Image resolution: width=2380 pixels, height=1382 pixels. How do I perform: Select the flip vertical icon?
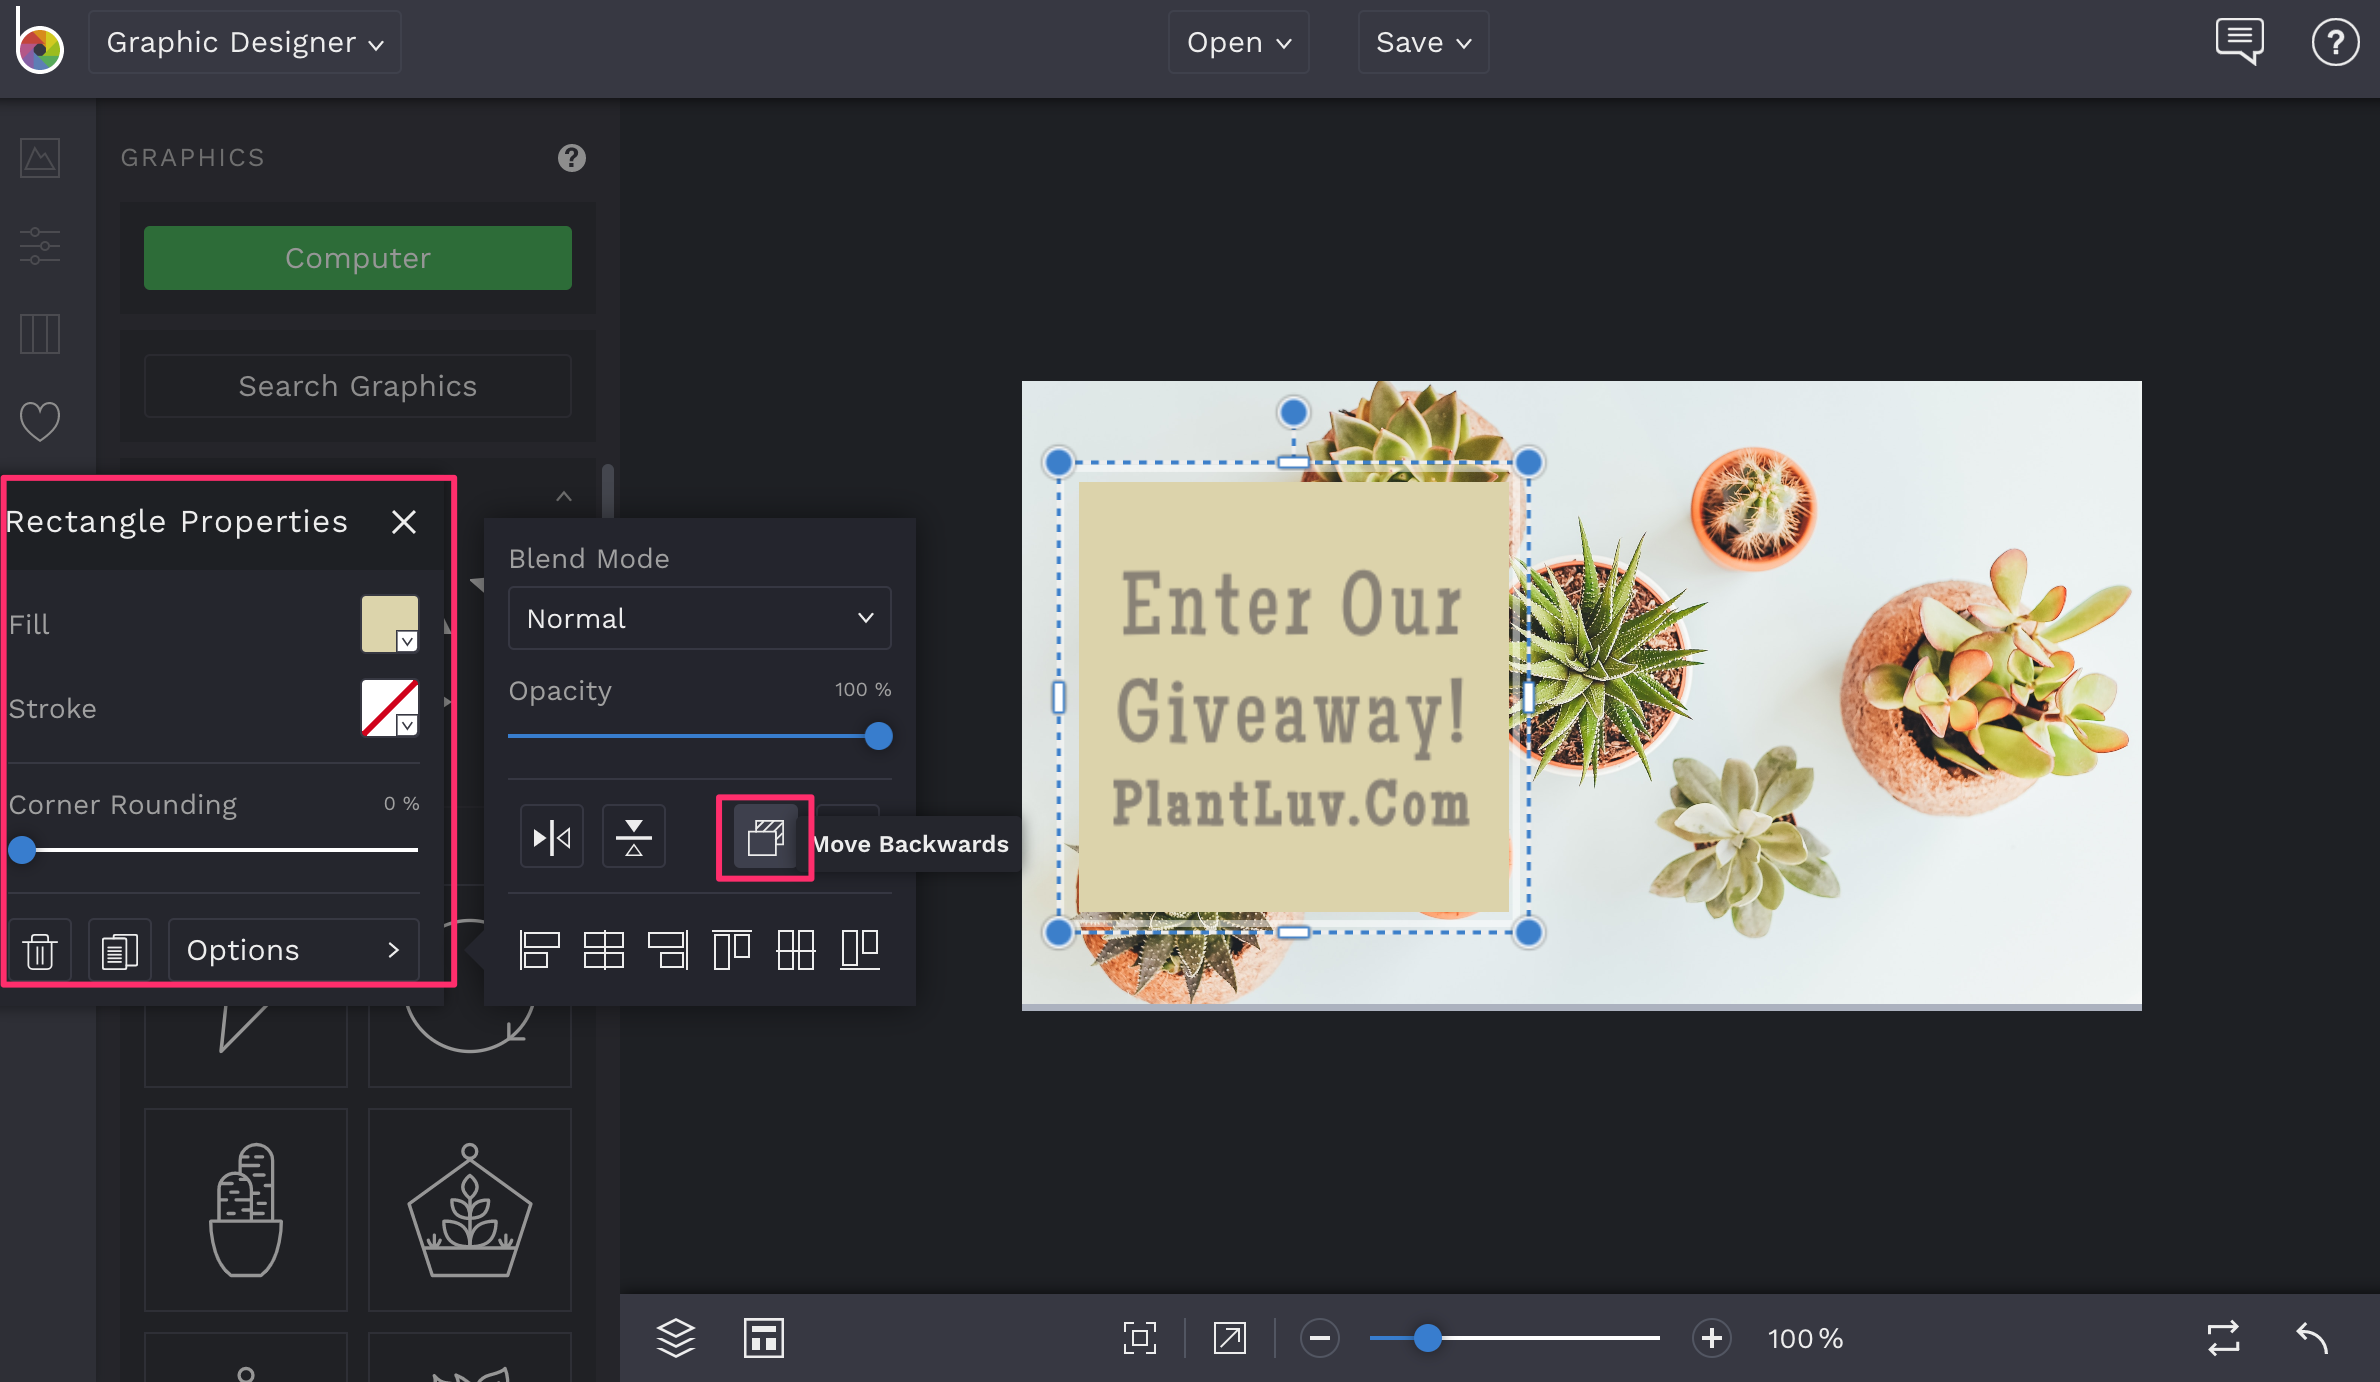point(633,836)
